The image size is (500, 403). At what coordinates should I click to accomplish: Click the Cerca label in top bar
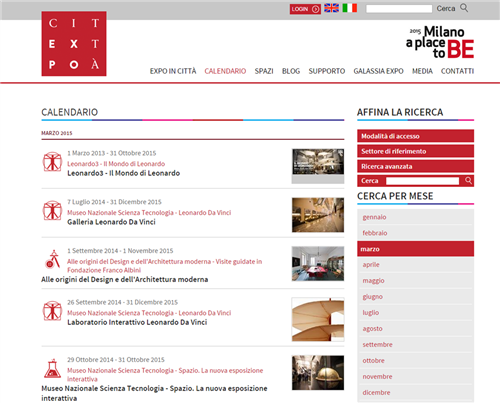click(x=446, y=9)
